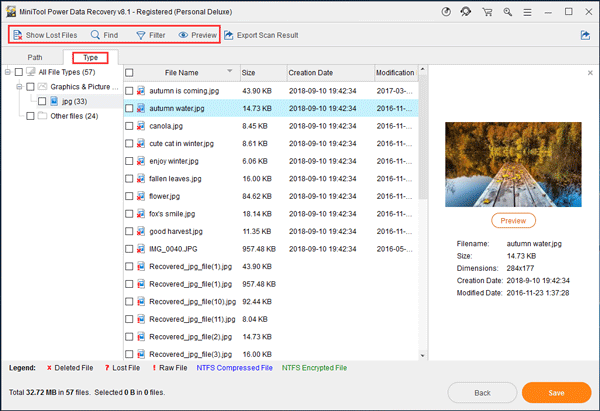Open the Filter tool in toolbar

coord(150,35)
